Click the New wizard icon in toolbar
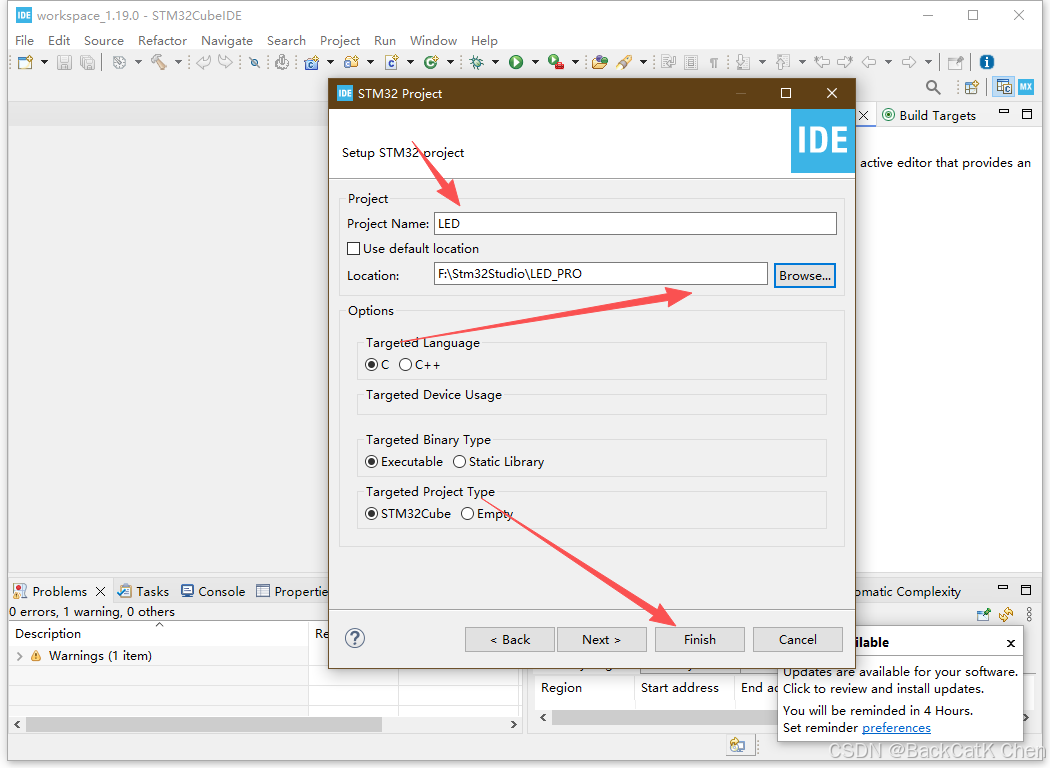Screen dimensions: 1050x768 pos(25,62)
